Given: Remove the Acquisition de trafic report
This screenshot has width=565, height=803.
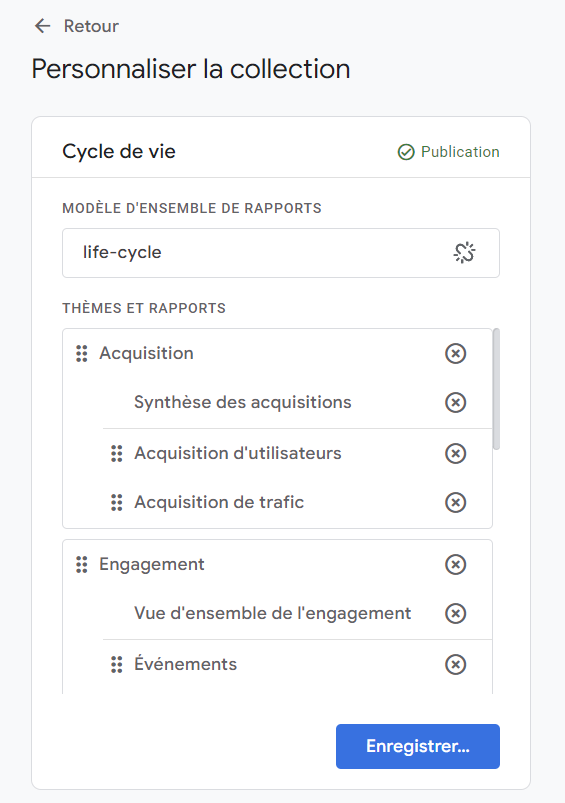Looking at the screenshot, I should coord(455,502).
